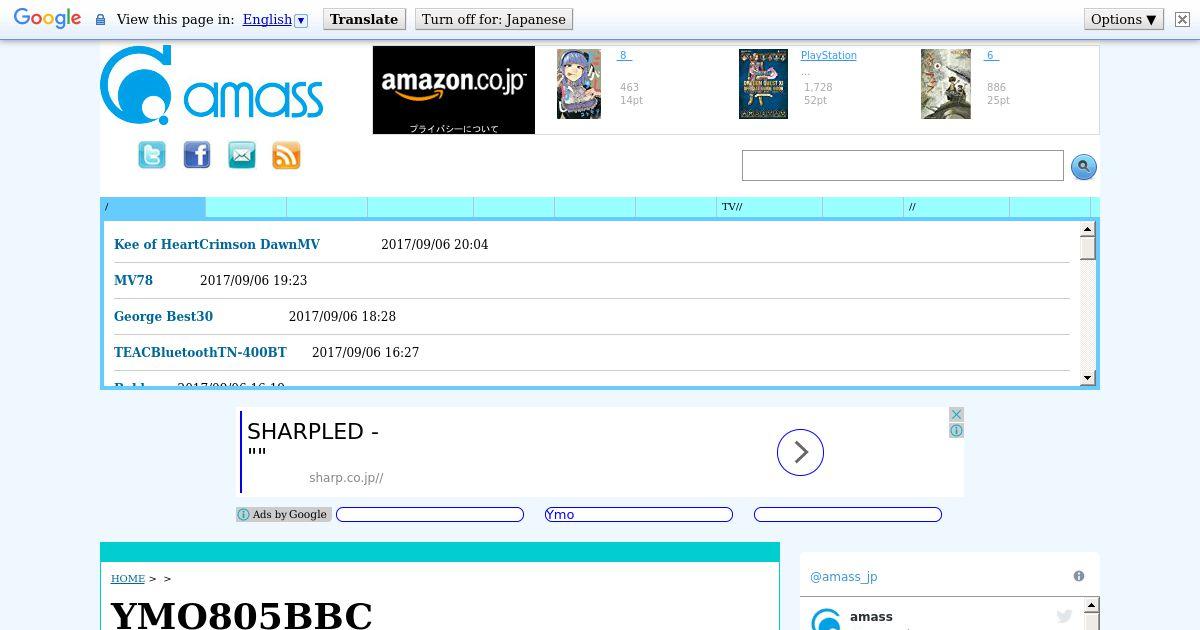Open the product link labeled 8
The height and width of the screenshot is (630, 1200).
(625, 56)
